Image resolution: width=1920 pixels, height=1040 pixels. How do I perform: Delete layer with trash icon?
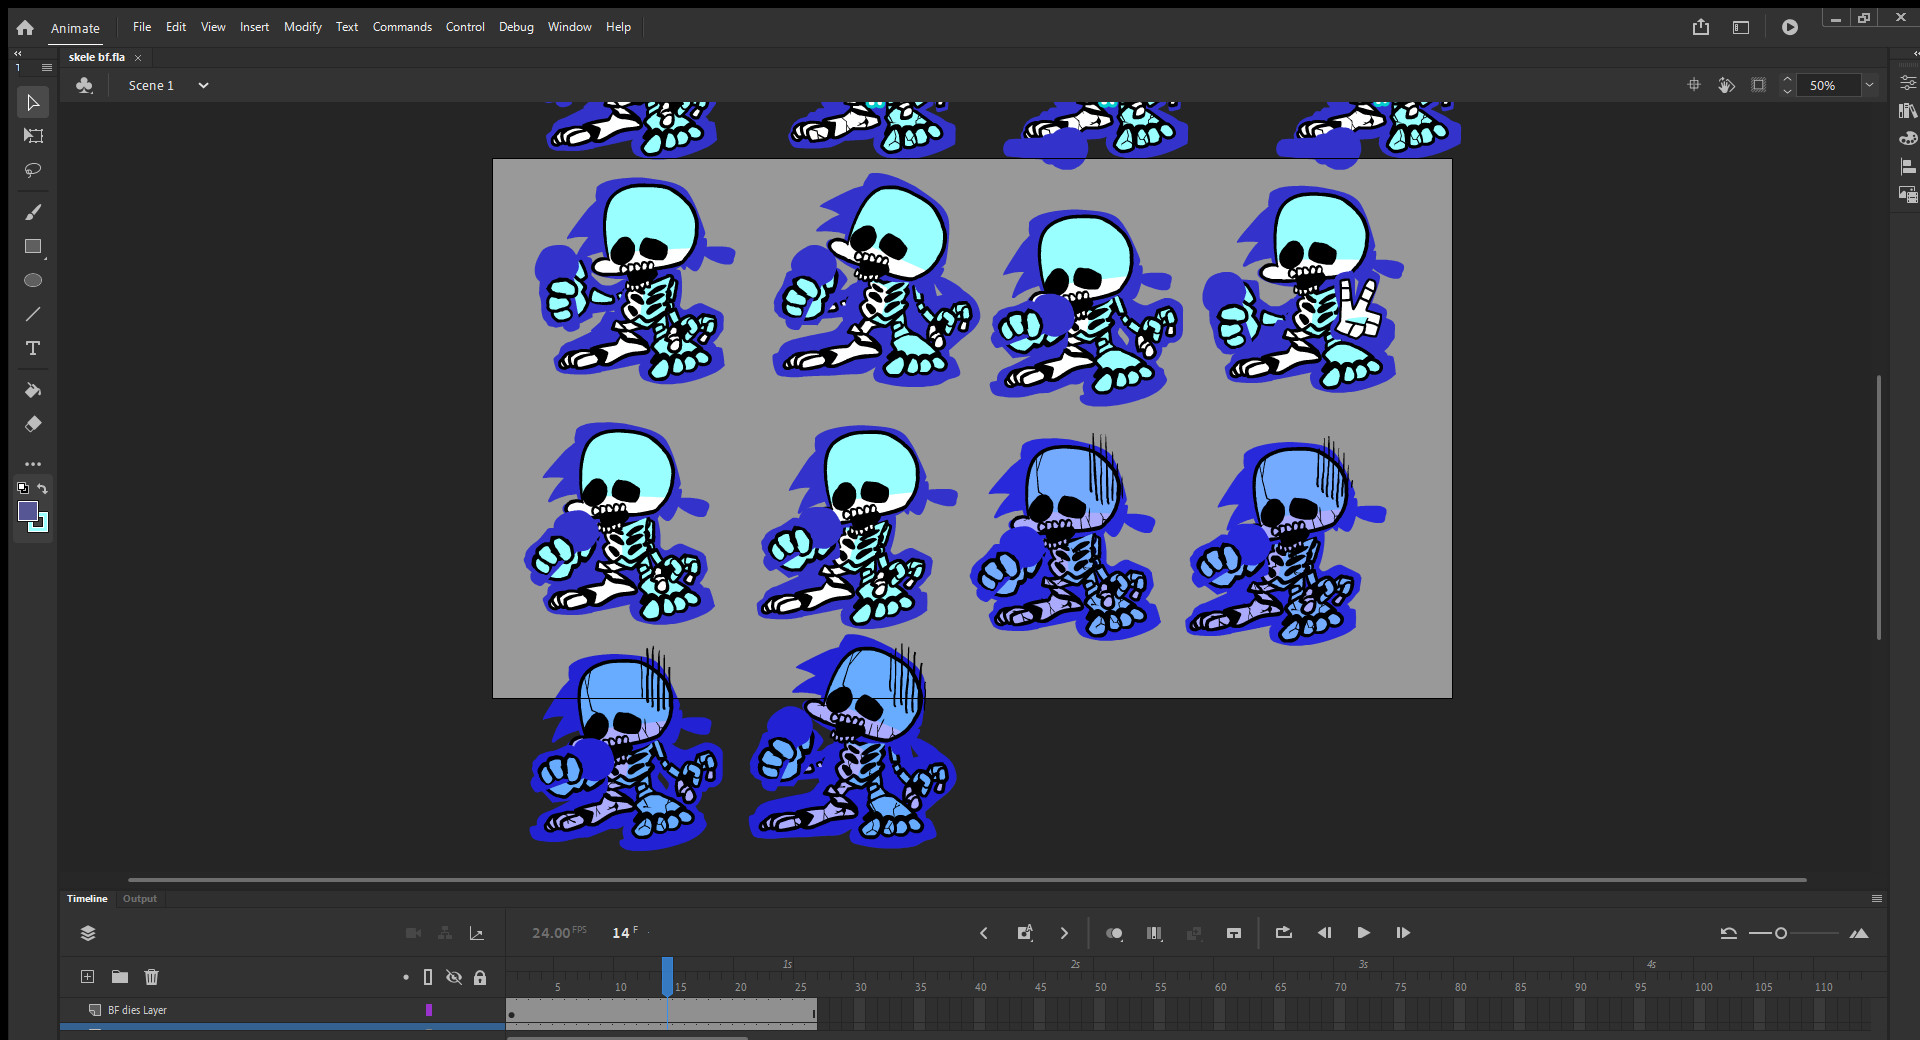tap(152, 977)
